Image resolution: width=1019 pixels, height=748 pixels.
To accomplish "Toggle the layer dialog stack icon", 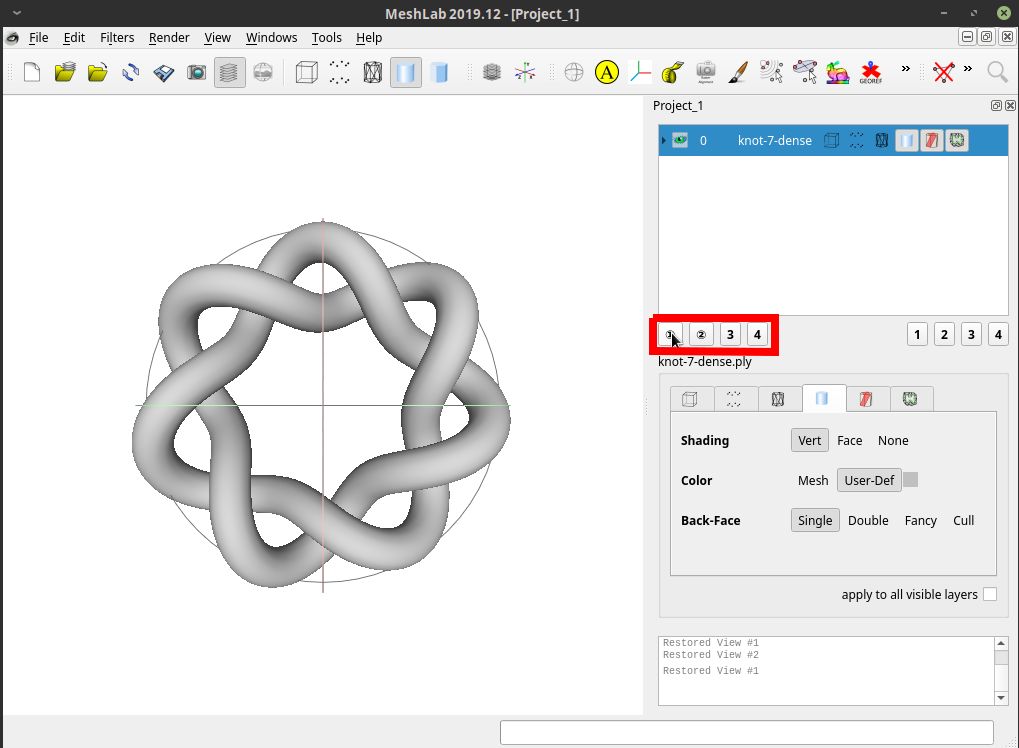I will click(229, 72).
